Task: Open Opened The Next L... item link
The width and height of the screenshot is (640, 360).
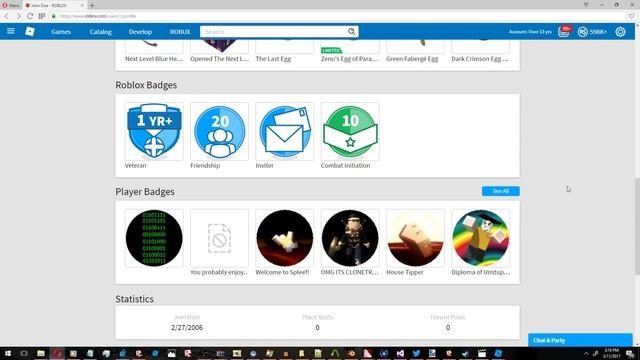Action: 219,59
